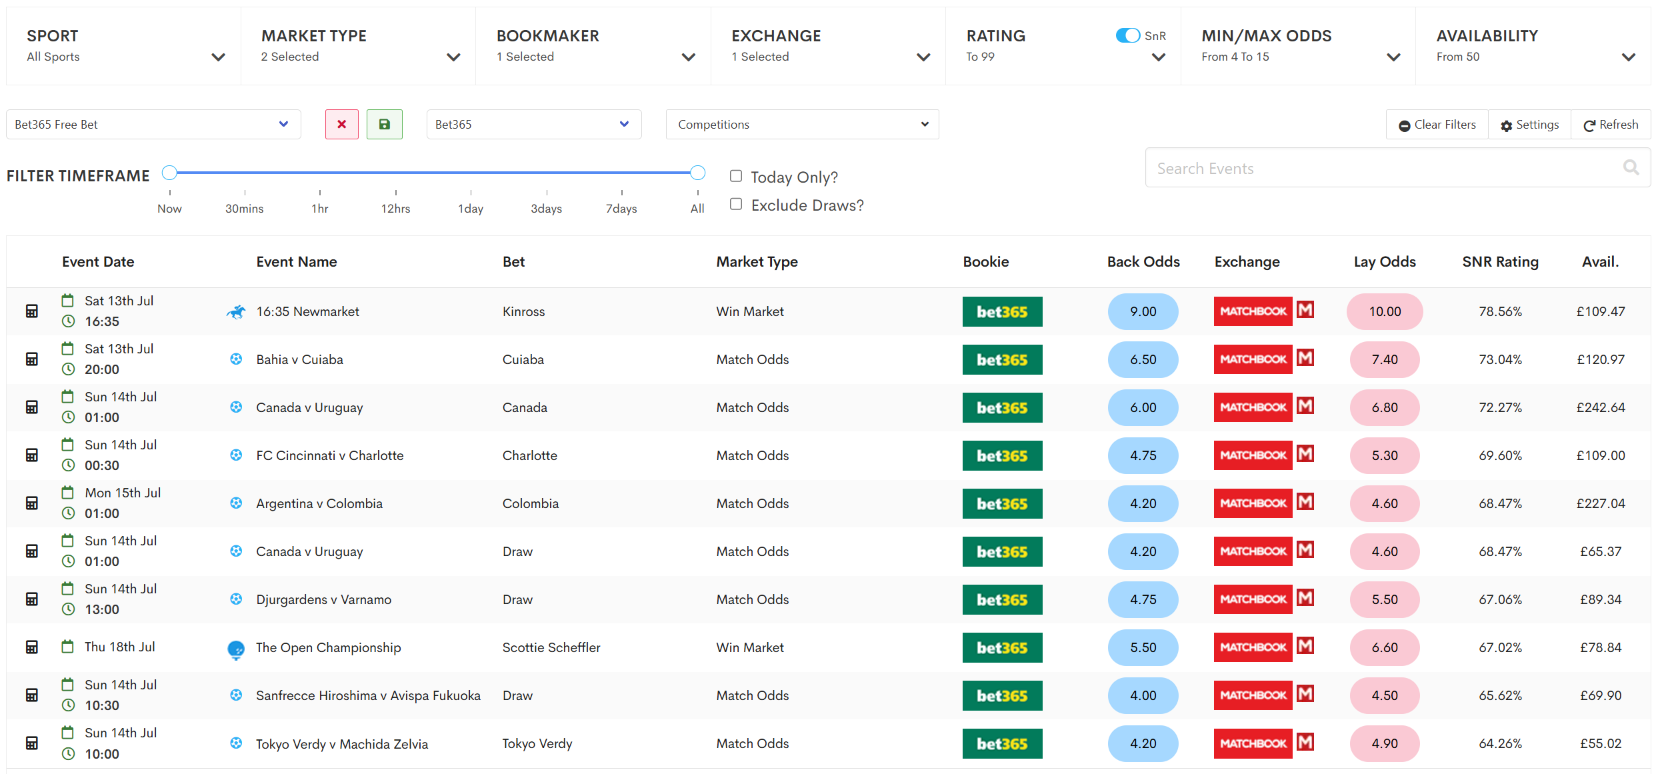Click the search magnifier icon
Image resolution: width=1658 pixels, height=774 pixels.
(1631, 168)
